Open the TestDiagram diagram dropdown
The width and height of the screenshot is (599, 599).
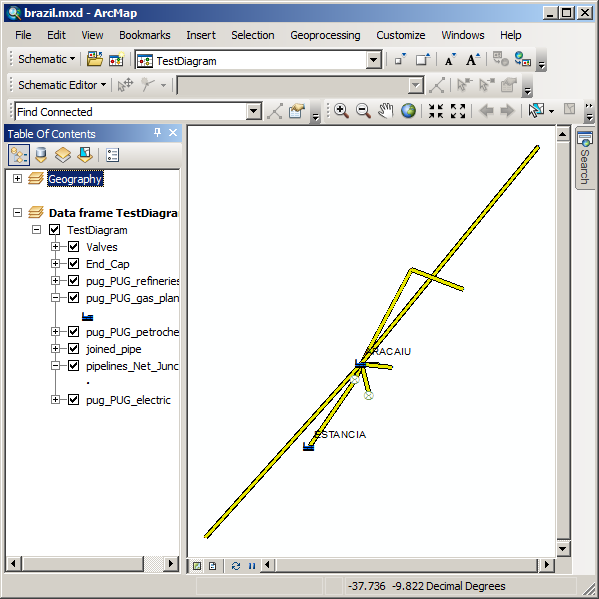374,60
